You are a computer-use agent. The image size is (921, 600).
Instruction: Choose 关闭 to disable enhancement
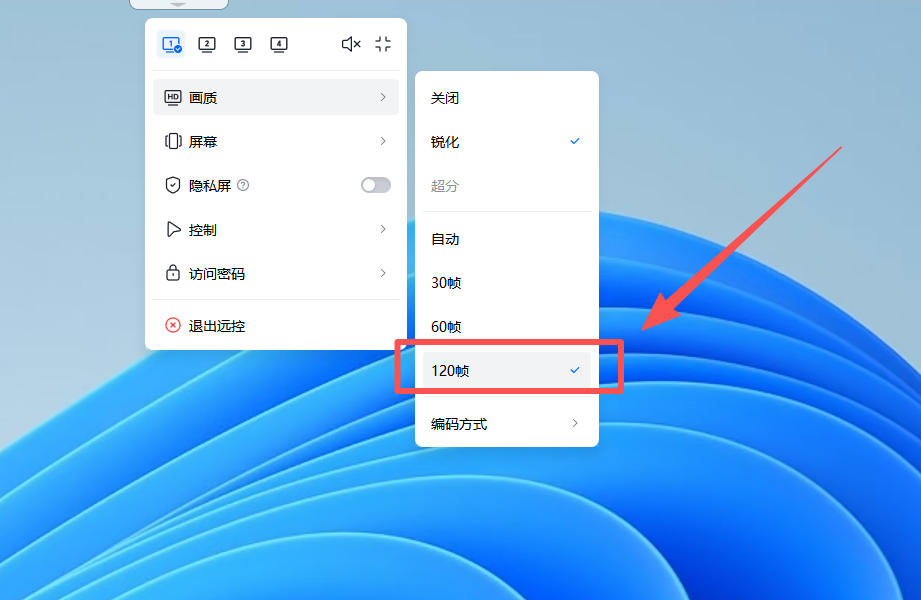444,97
